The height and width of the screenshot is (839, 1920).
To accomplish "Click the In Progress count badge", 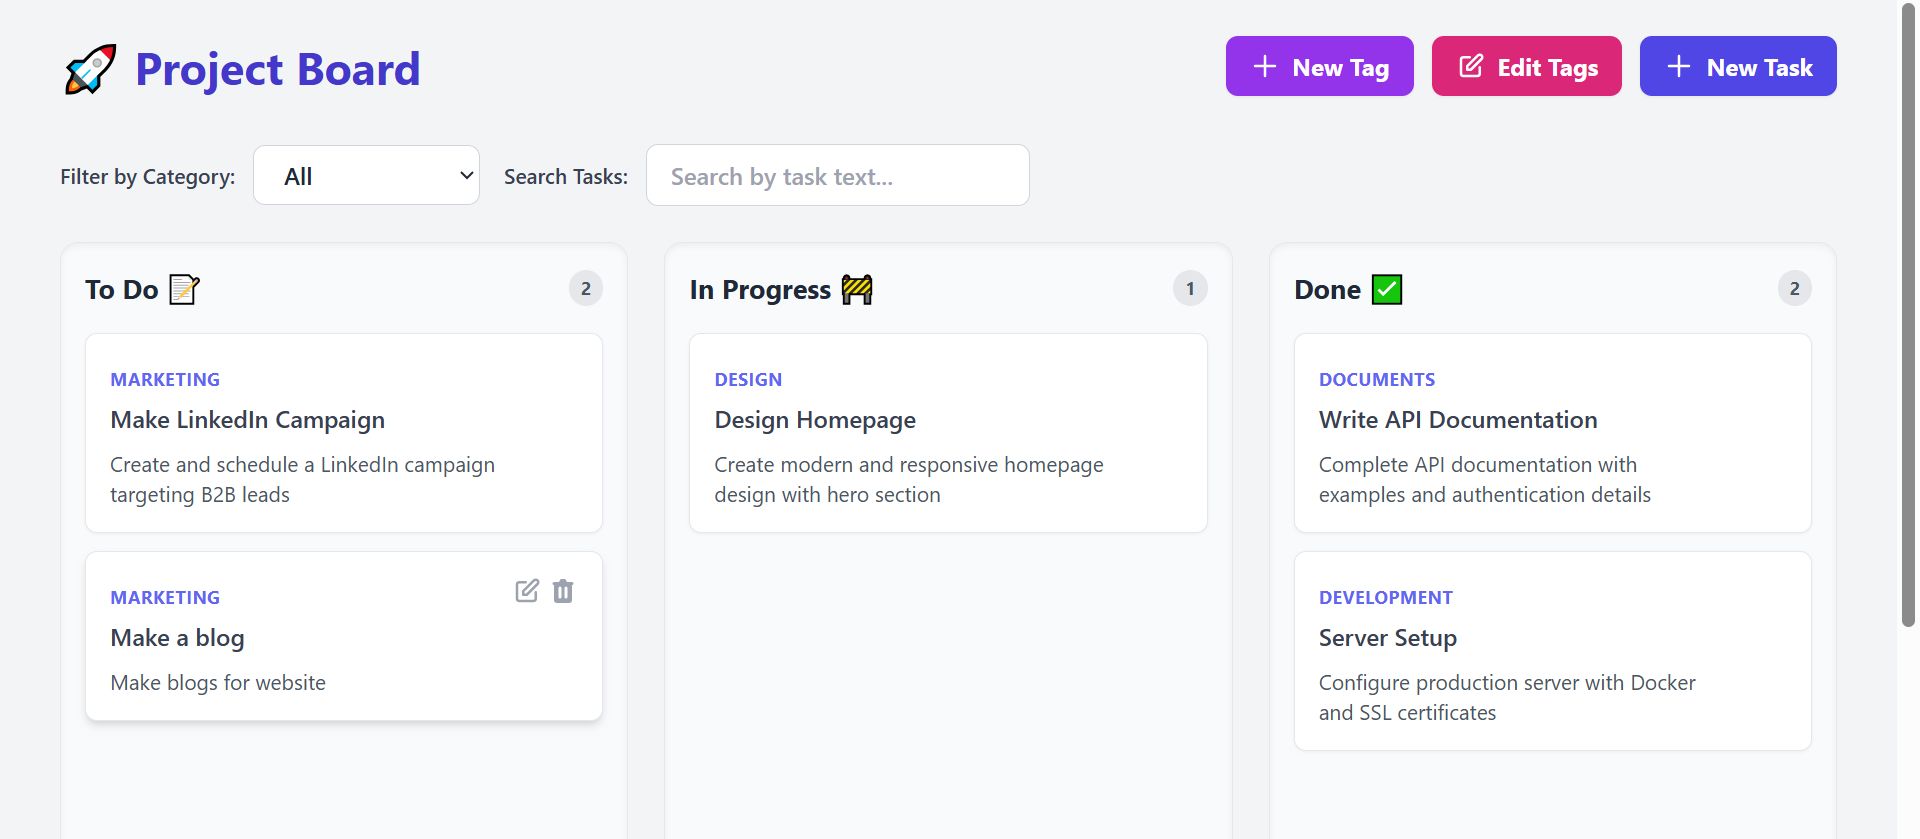I will [1190, 289].
